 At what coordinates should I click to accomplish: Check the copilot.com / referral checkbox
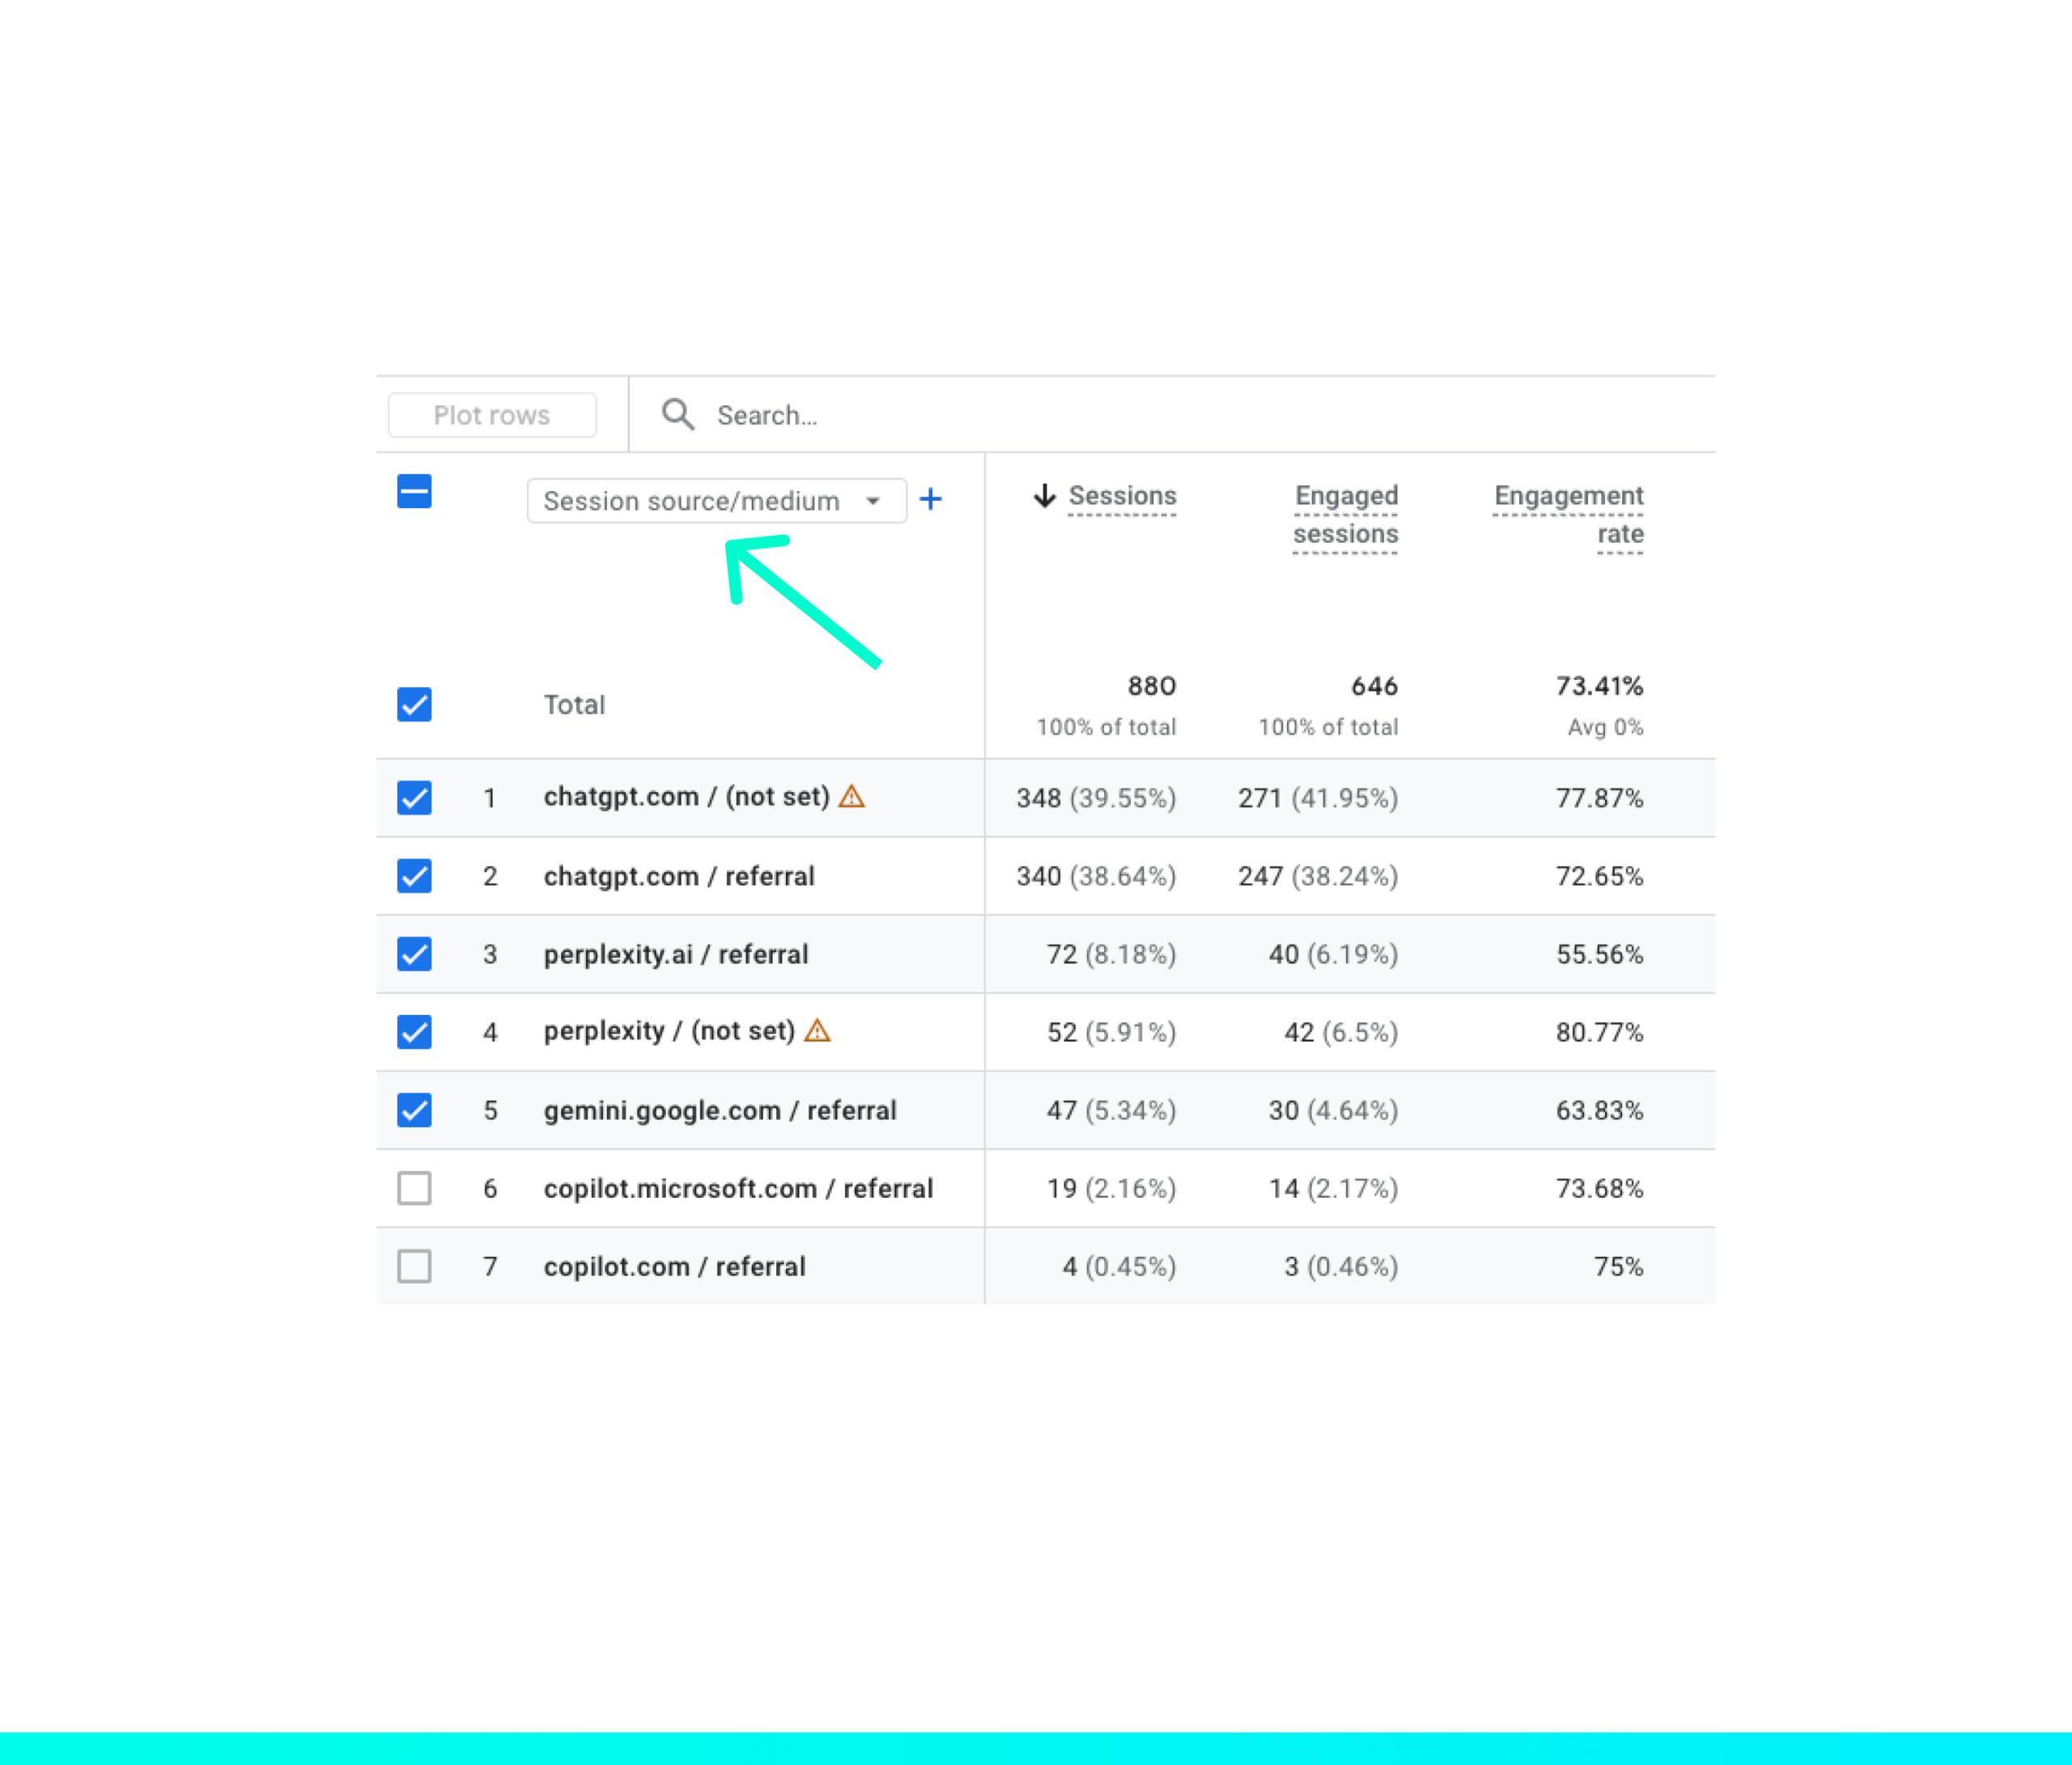[x=414, y=1266]
